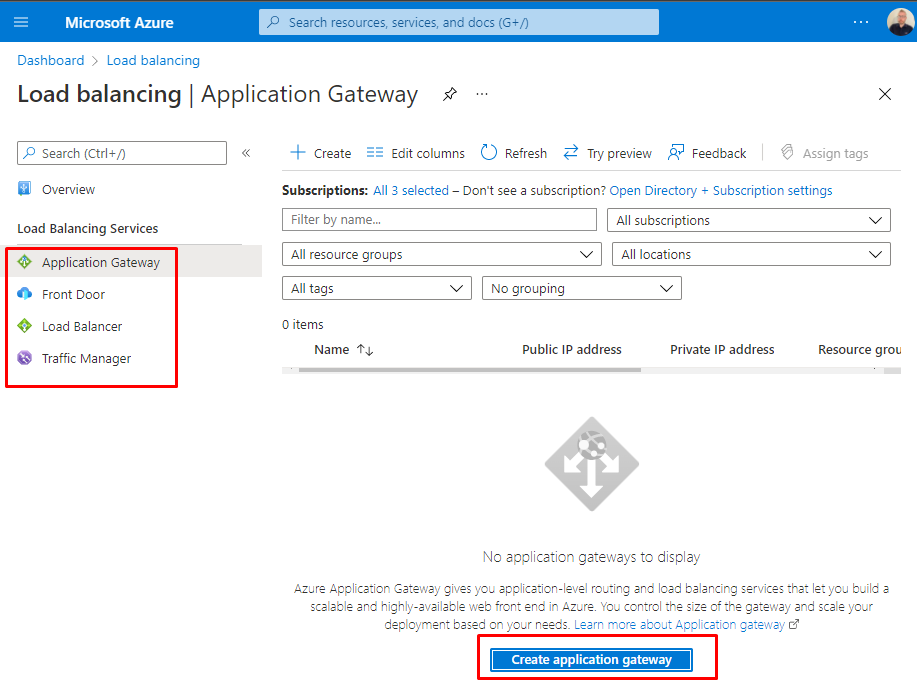The image size is (917, 690).
Task: Click the pin blade icon
Action: 450,94
